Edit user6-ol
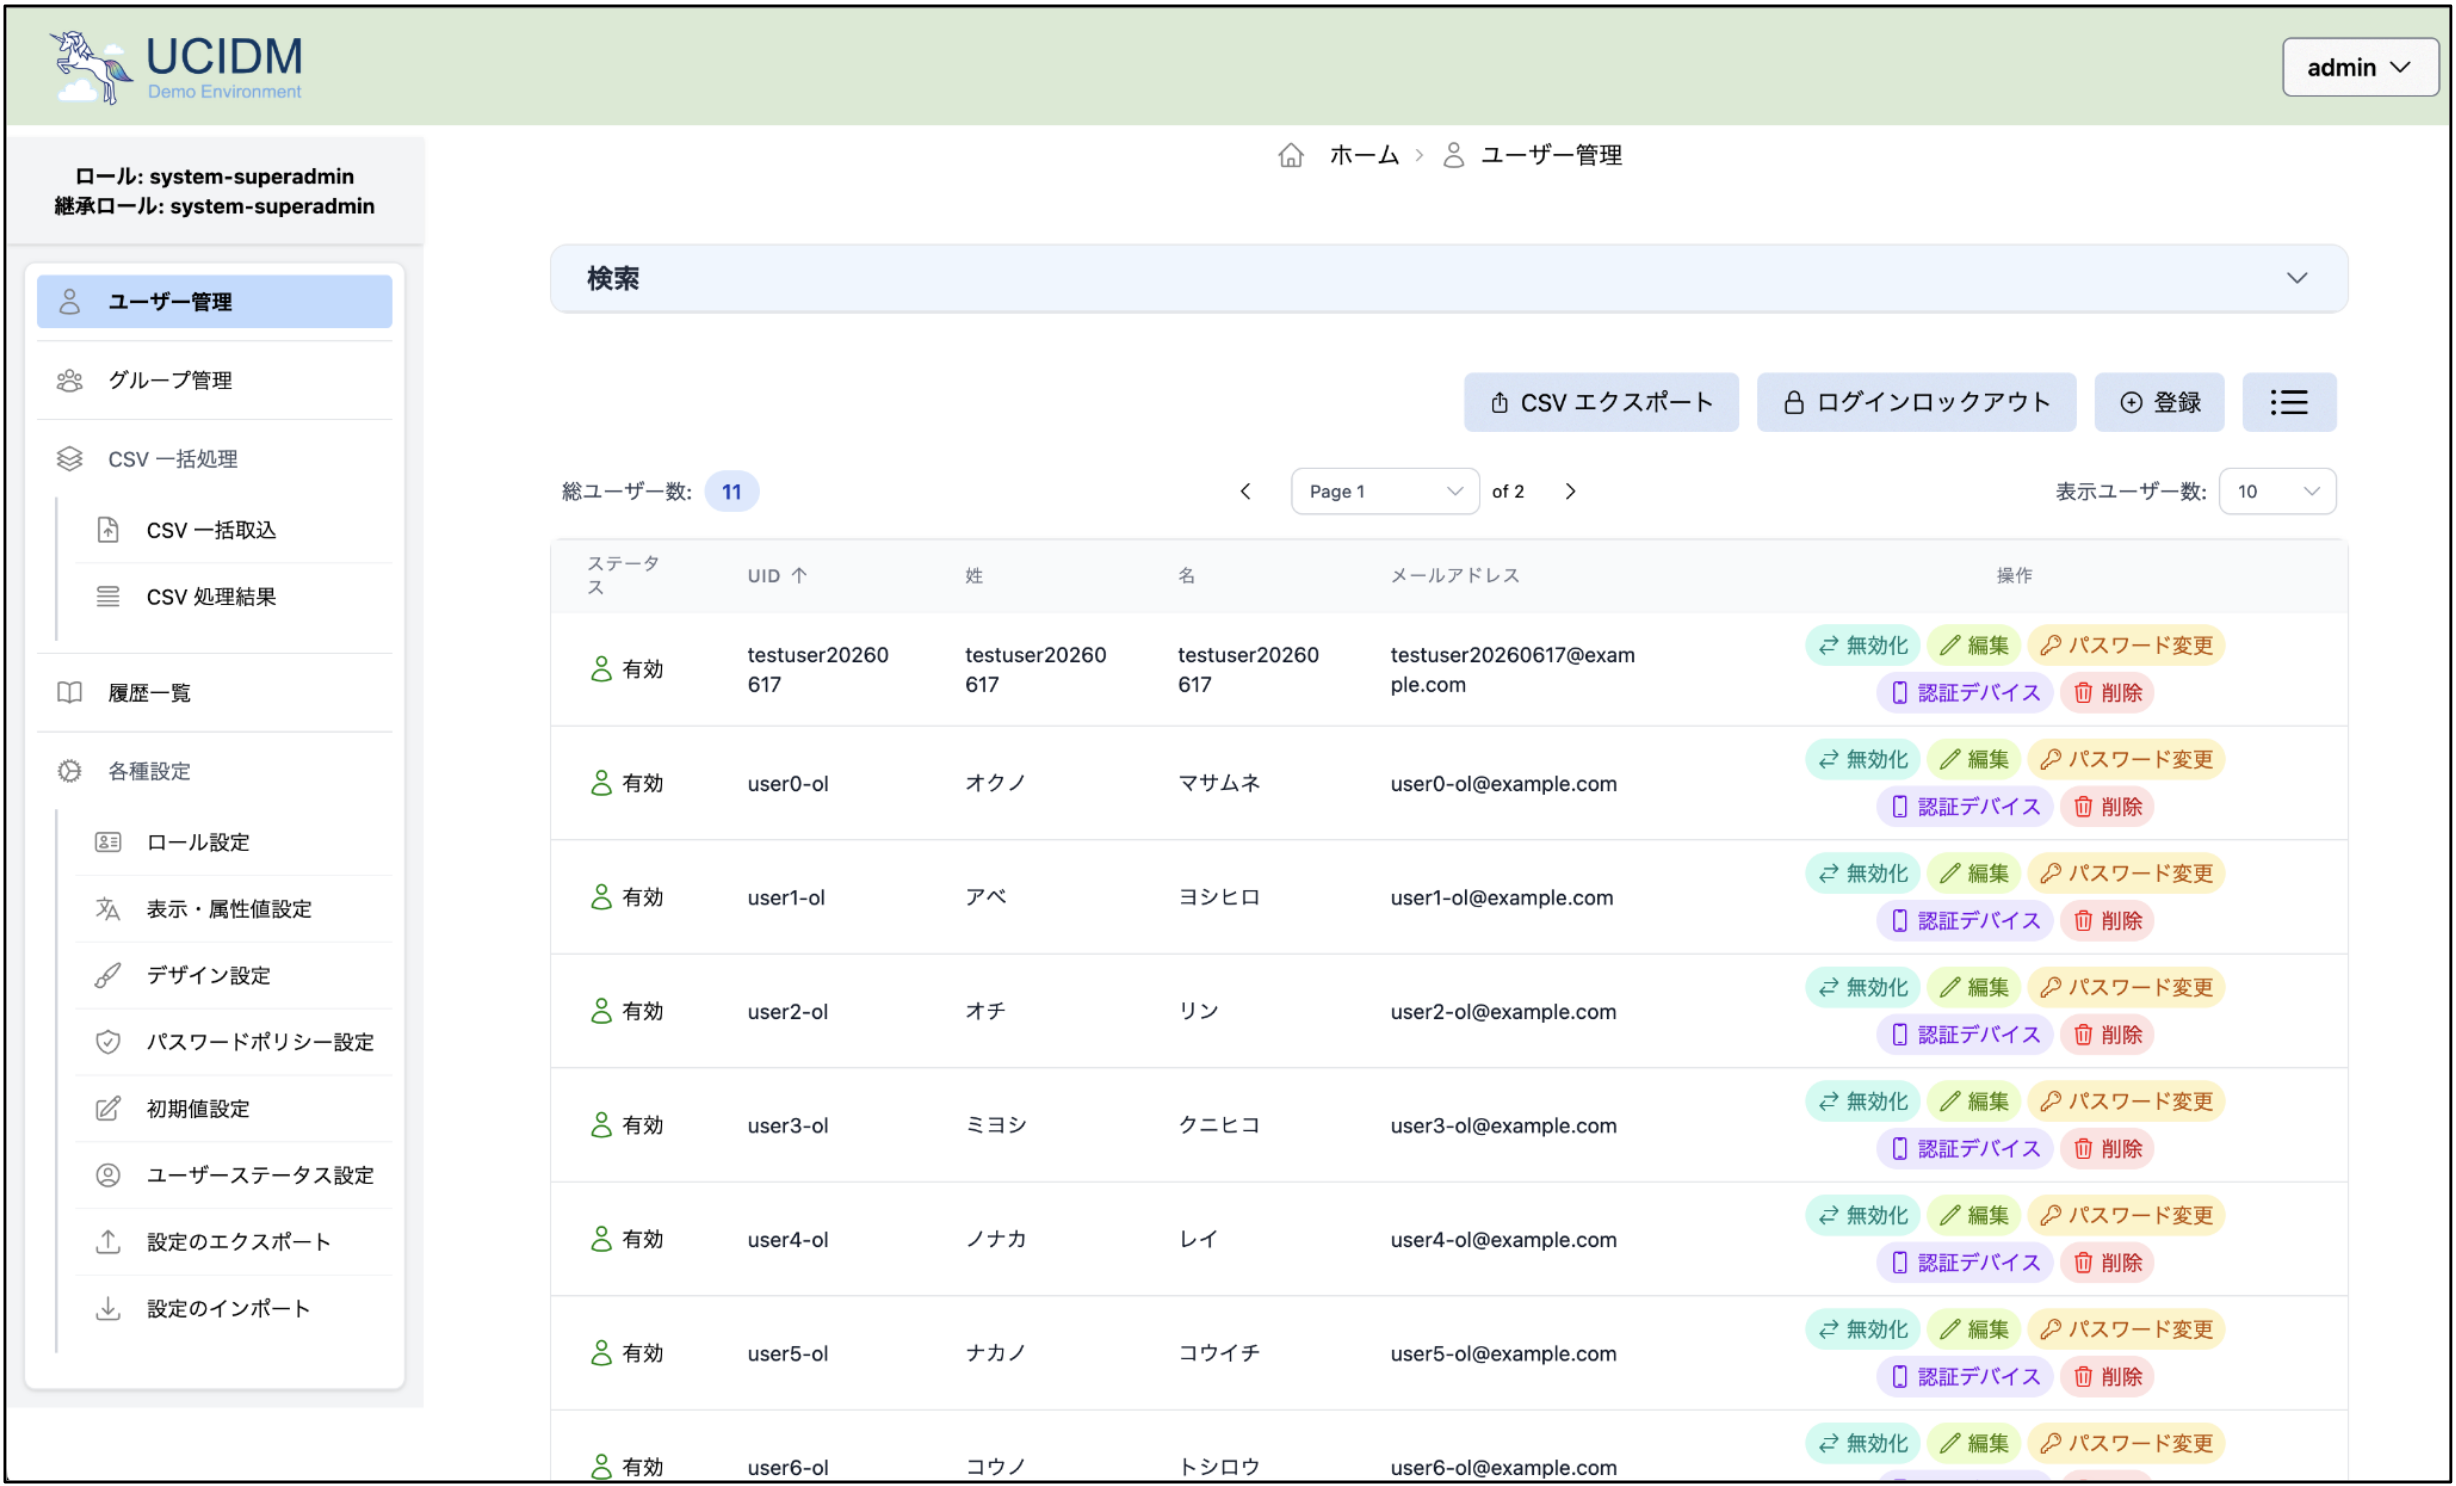This screenshot has height=1486, width=2456. tap(1973, 1443)
